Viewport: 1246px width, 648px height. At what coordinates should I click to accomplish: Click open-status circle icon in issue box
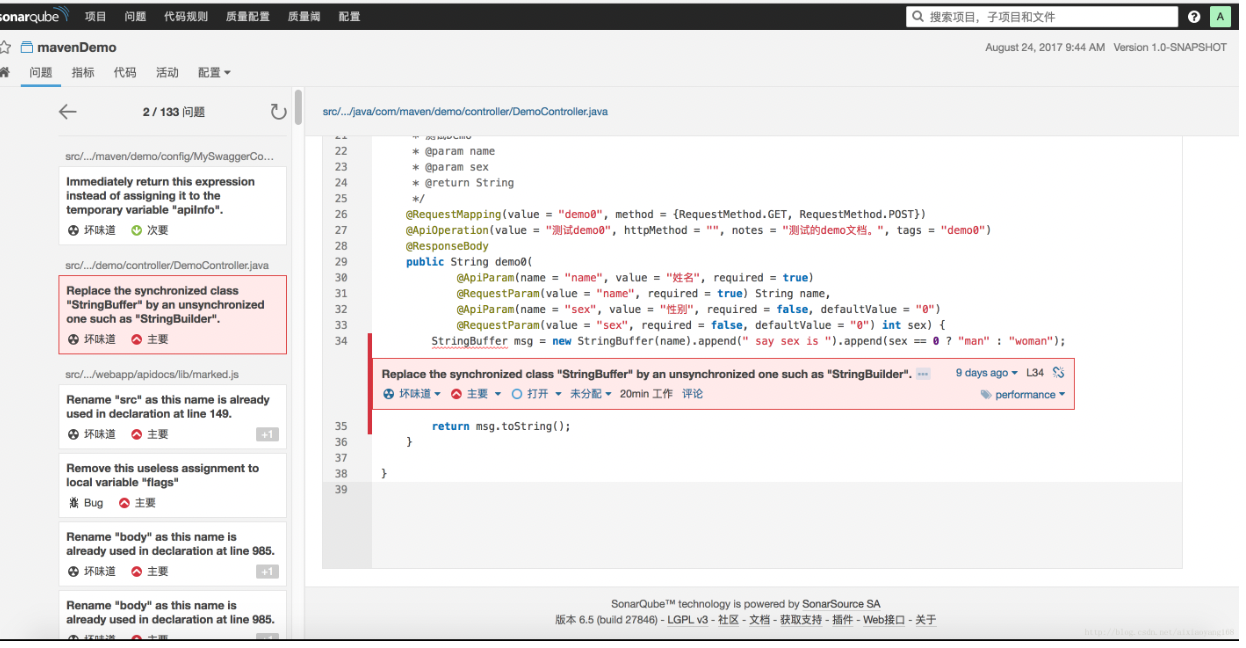pyautogui.click(x=517, y=394)
